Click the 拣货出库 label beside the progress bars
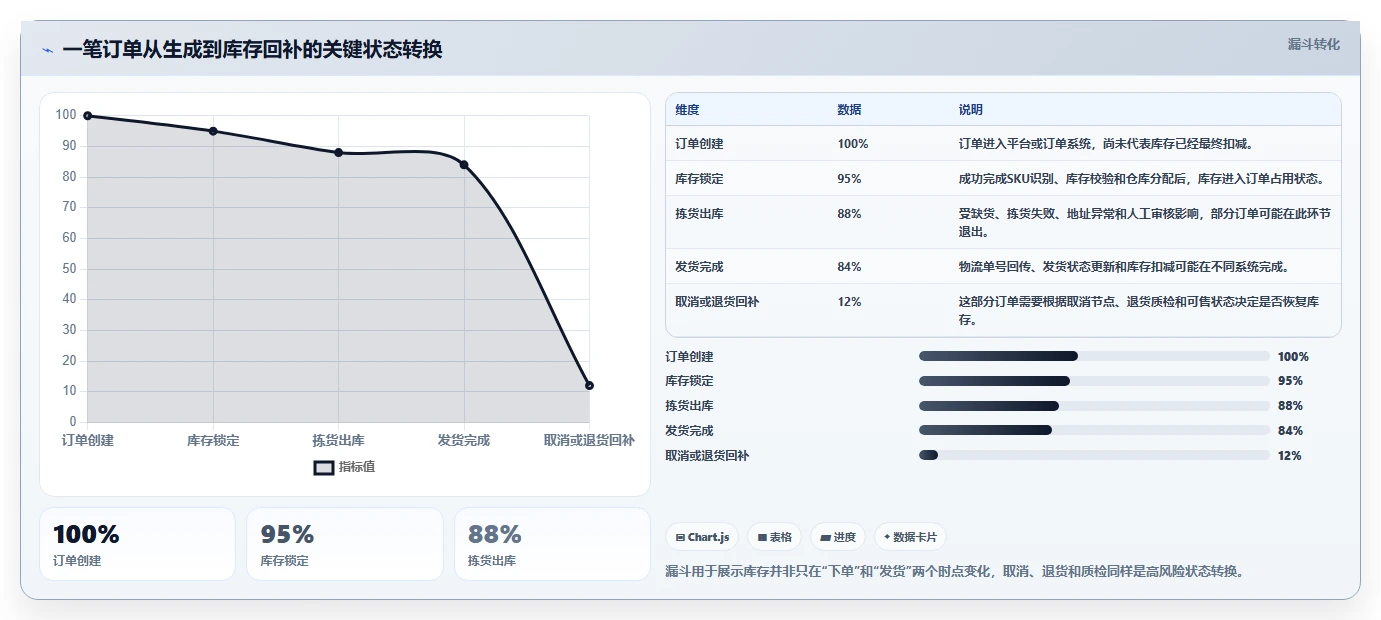This screenshot has width=1381, height=620. tap(689, 406)
